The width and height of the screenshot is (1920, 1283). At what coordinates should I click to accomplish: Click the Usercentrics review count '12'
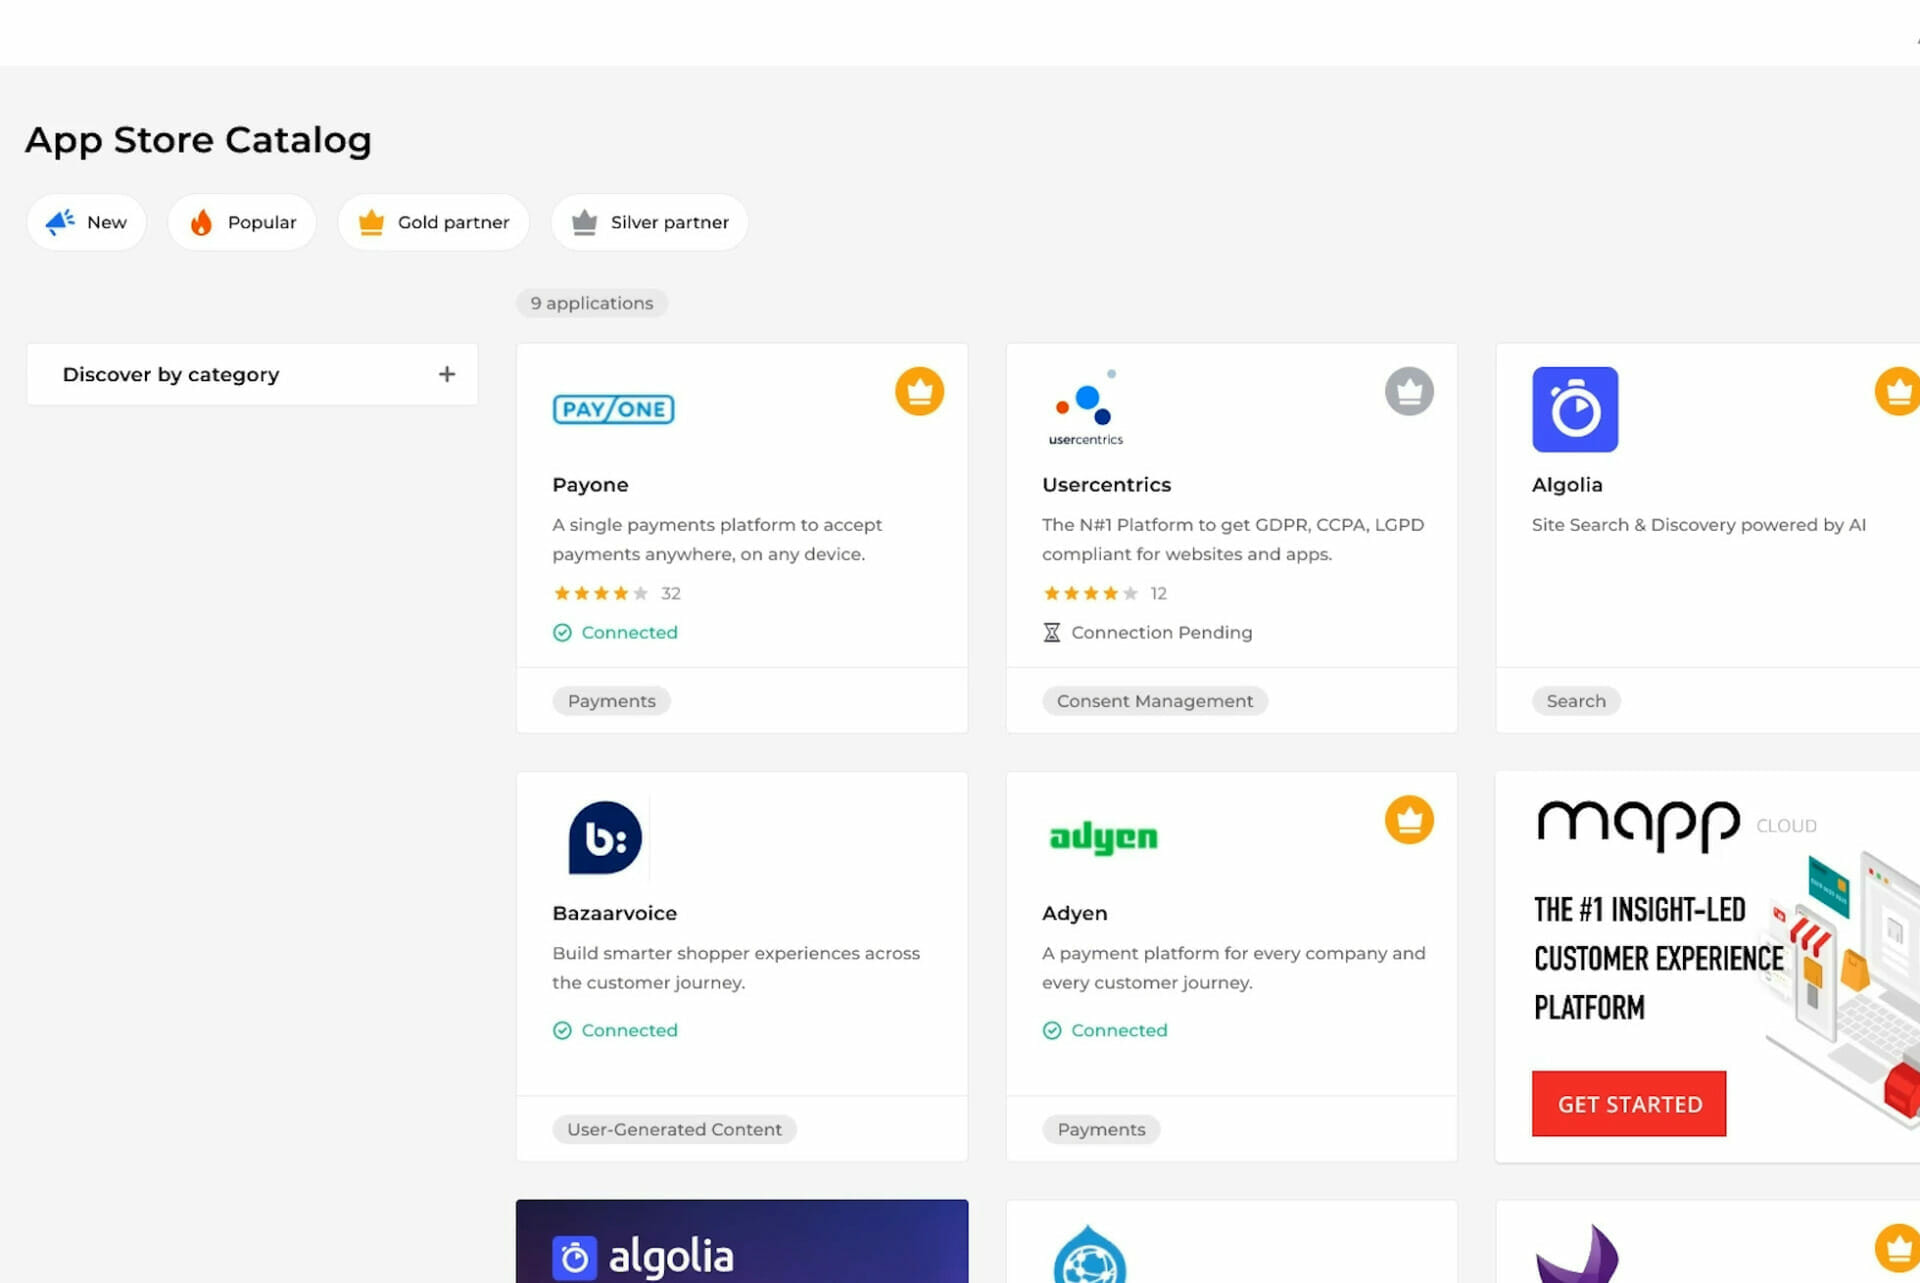(x=1158, y=593)
